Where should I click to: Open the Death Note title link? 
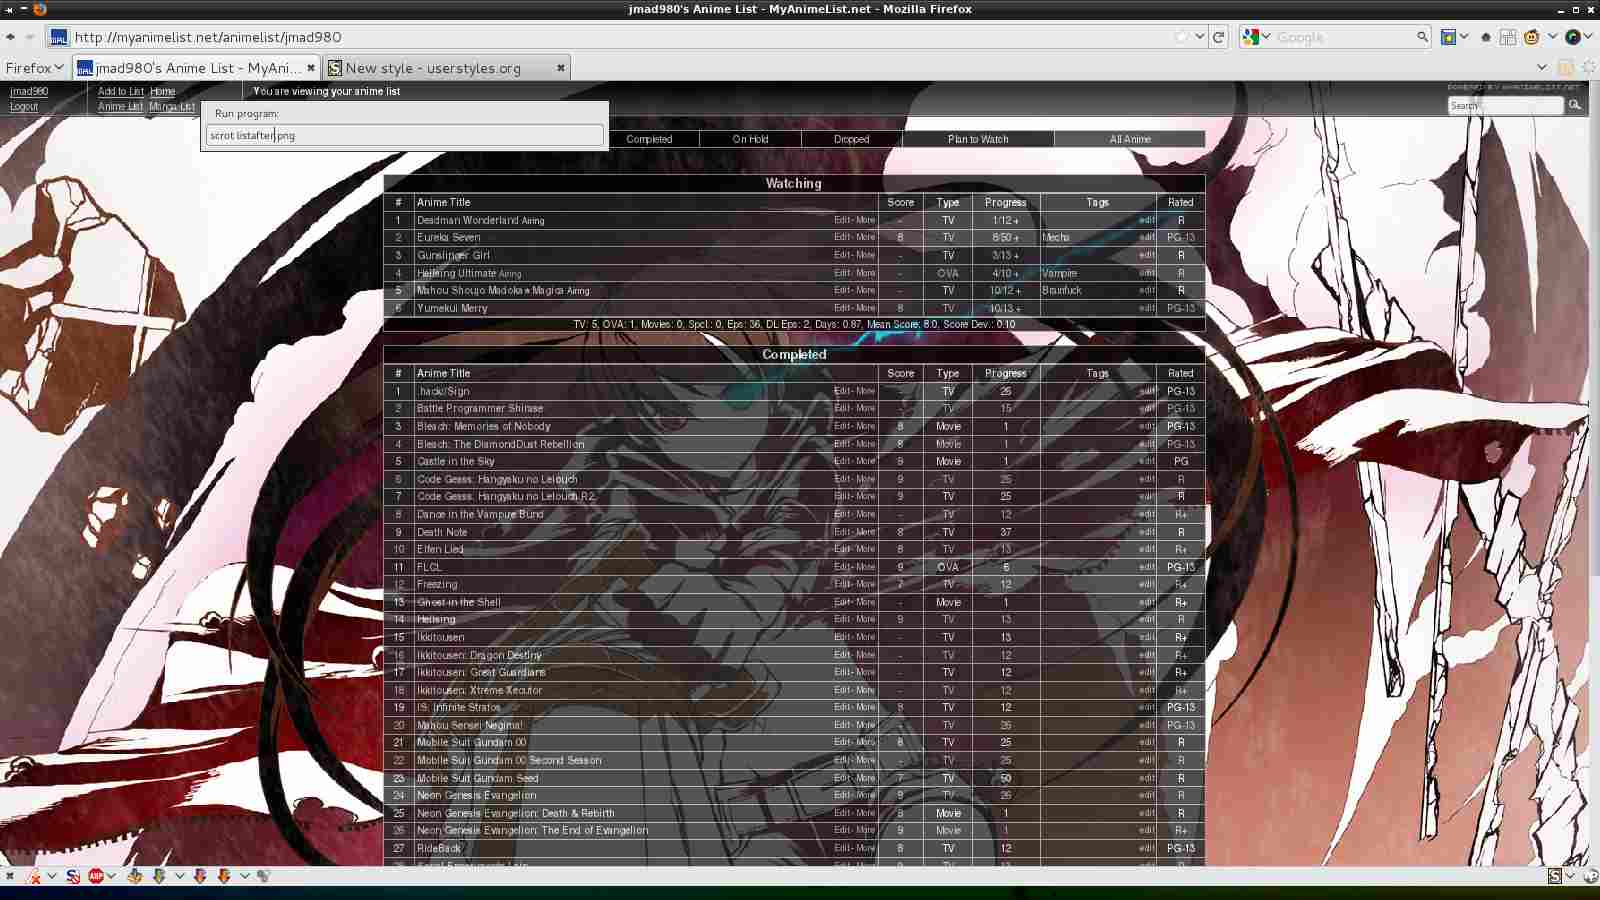(x=442, y=532)
